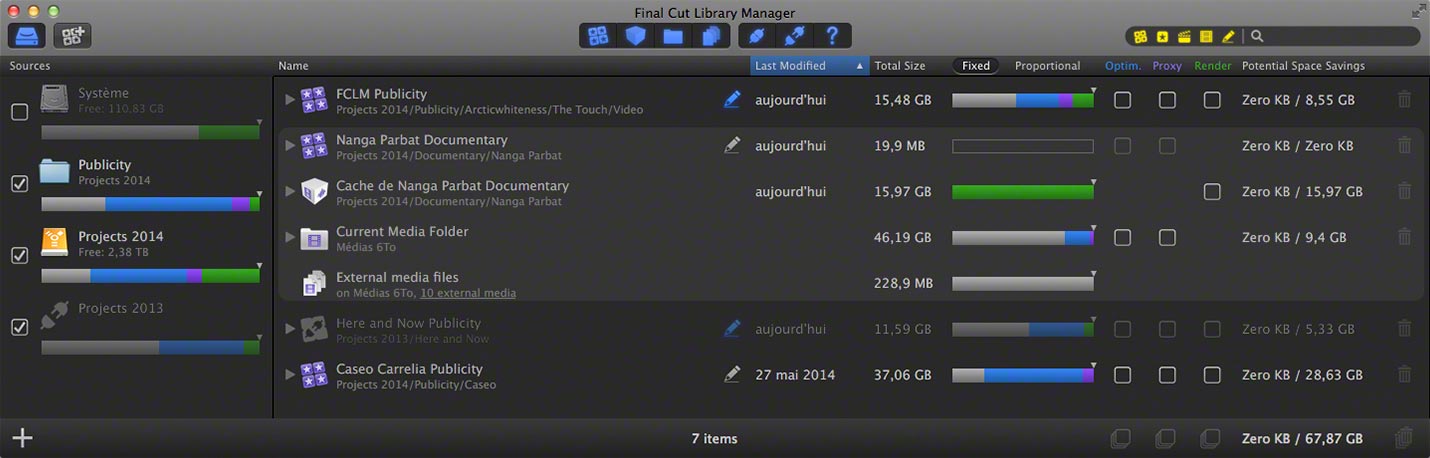Sort by Total Size column header
The width and height of the screenshot is (1430, 458).
pos(900,66)
